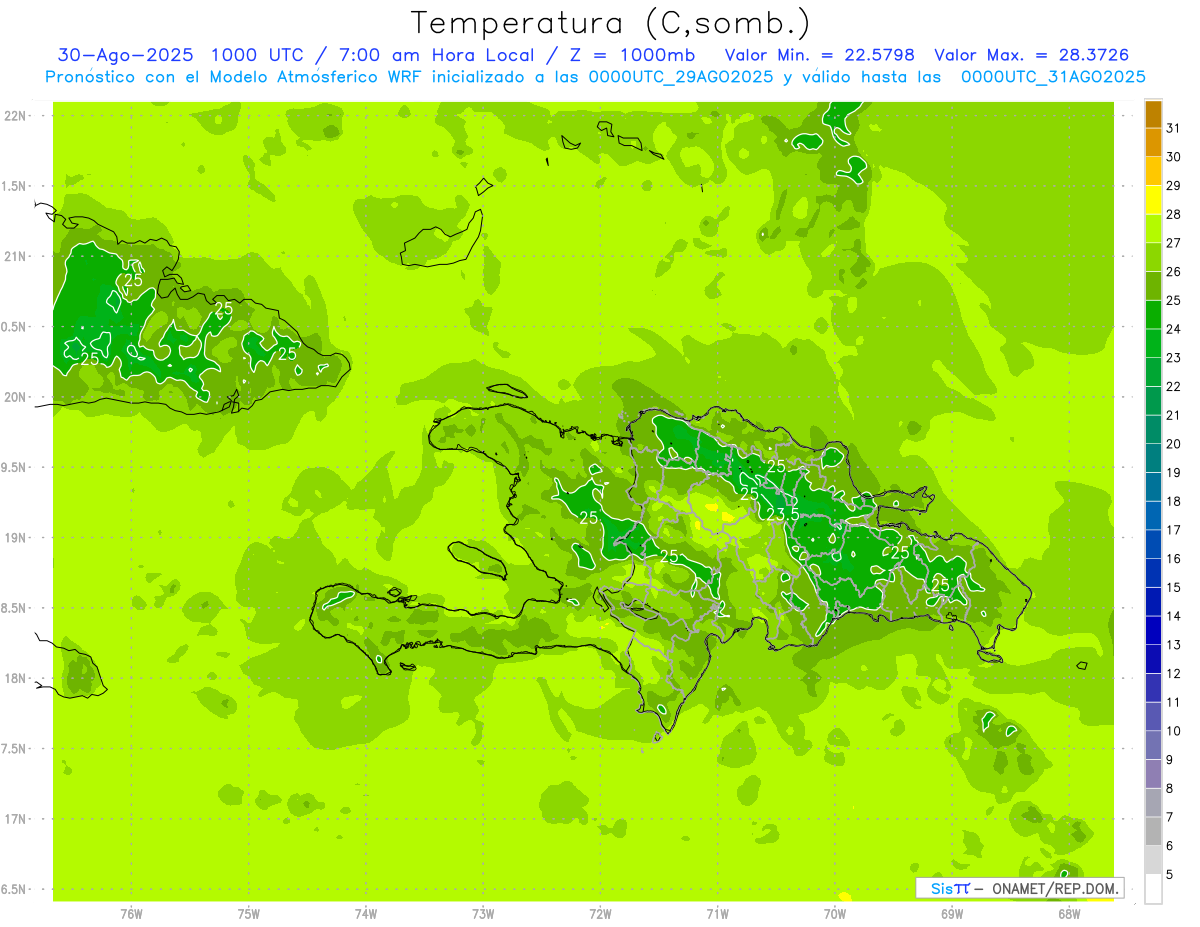Image resolution: width=1200 pixels, height=927 pixels.
Task: Click the '75W' longitude label
Action: (x=249, y=914)
